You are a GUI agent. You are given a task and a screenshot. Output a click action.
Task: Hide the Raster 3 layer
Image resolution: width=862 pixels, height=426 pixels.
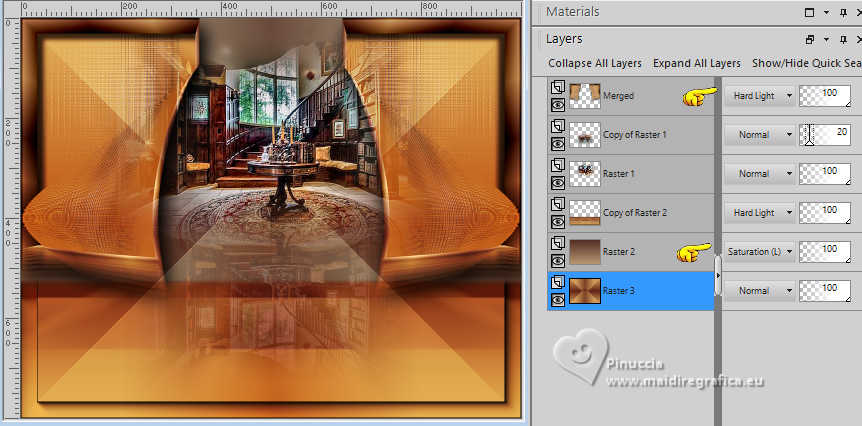tap(558, 300)
